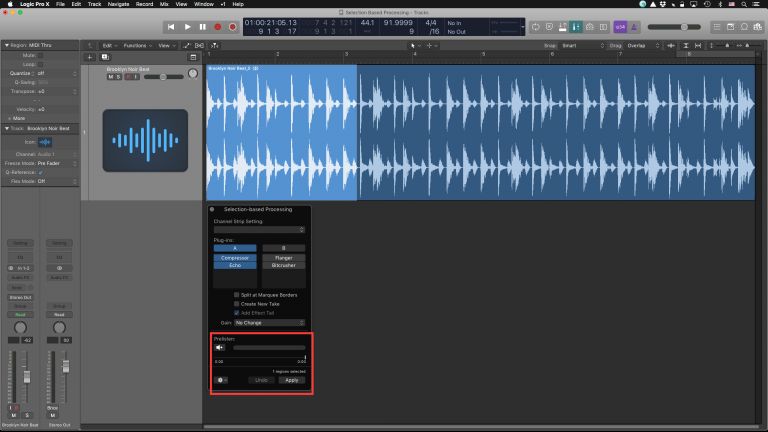
Task: Select plug-in set A
Action: (x=235, y=248)
